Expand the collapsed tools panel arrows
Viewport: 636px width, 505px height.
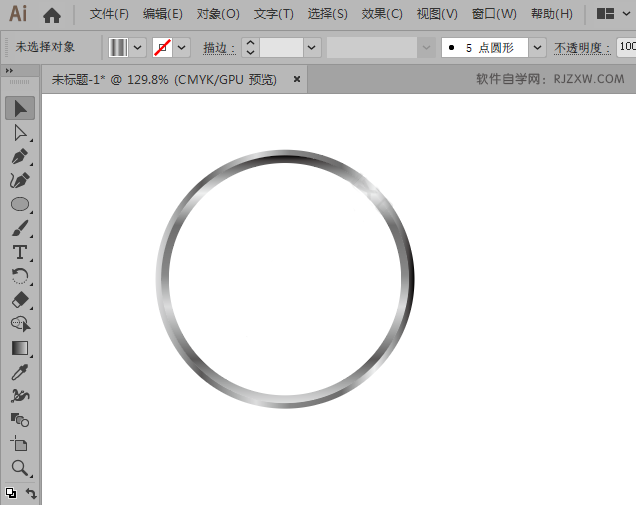9,71
